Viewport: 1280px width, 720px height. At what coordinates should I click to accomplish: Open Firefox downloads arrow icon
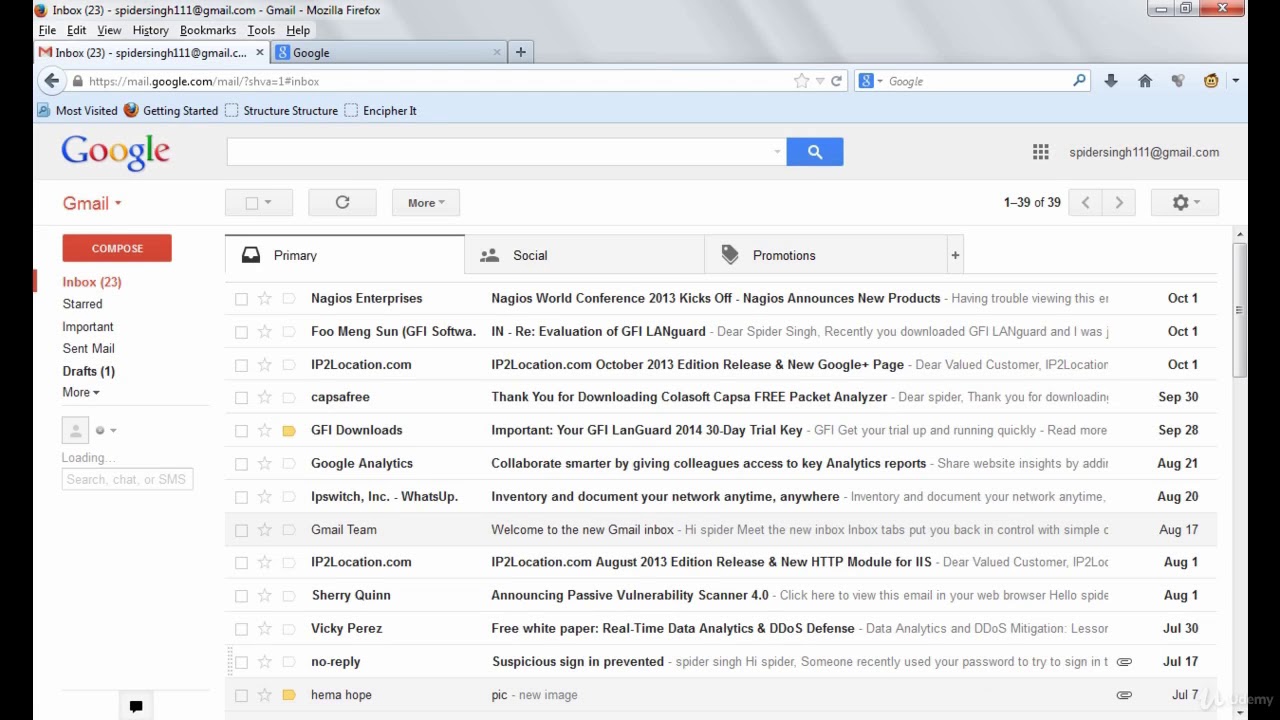(x=1110, y=81)
